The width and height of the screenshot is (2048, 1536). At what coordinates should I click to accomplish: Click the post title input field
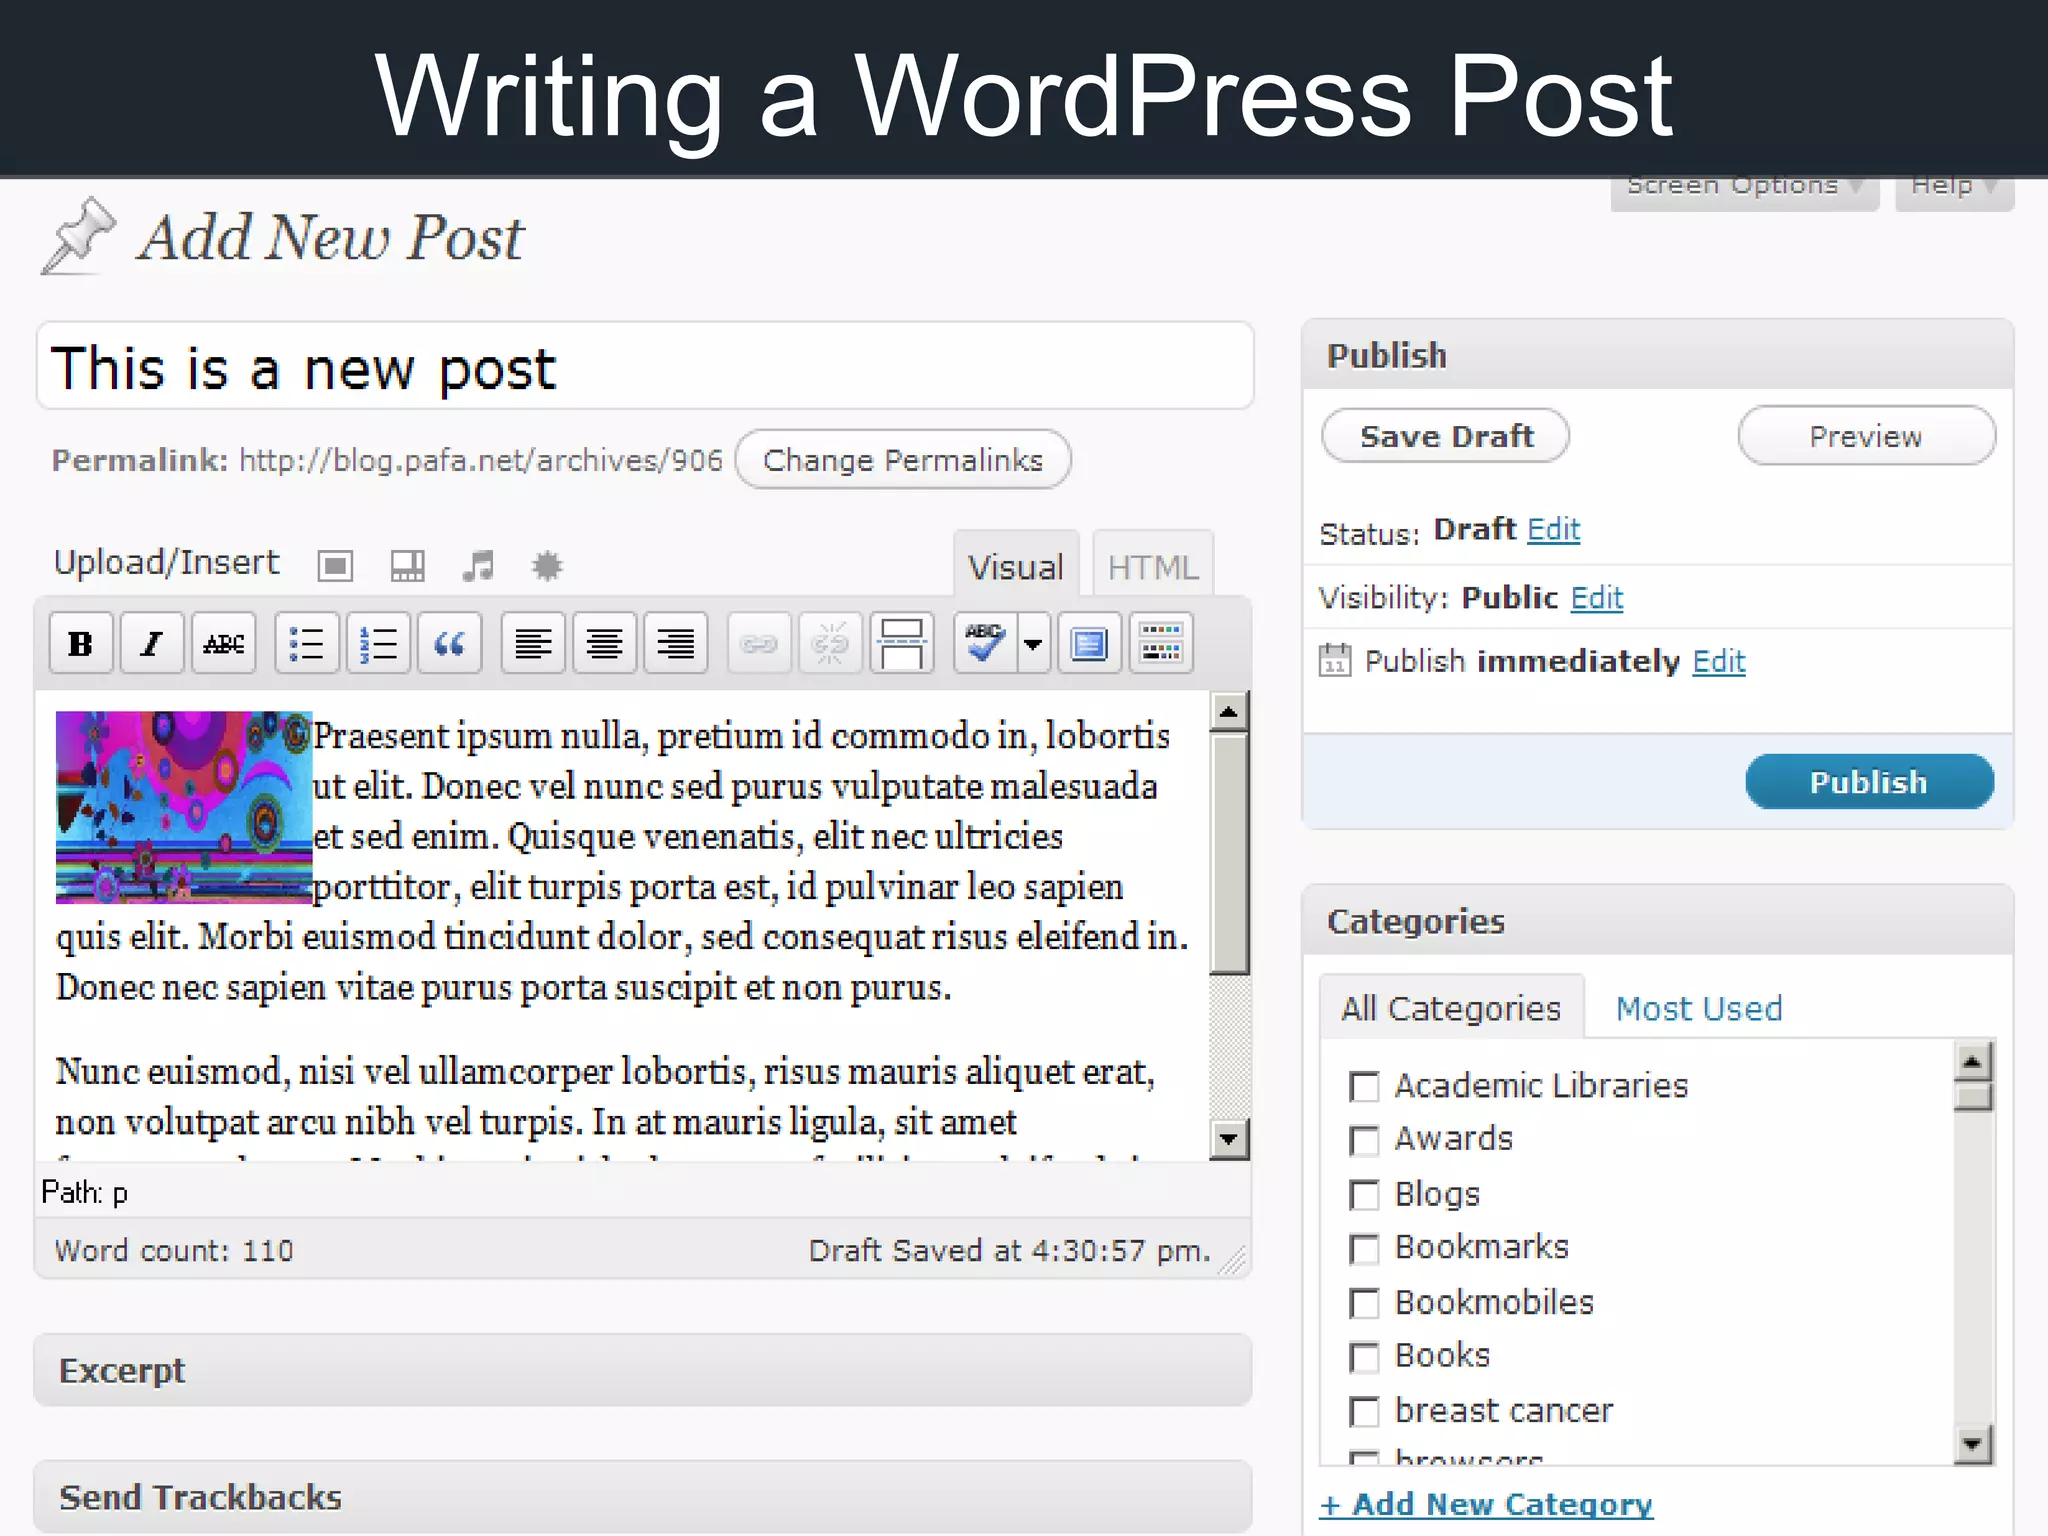pyautogui.click(x=645, y=366)
